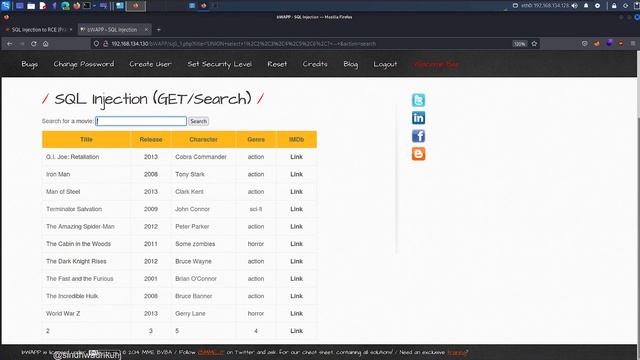640x360 pixels.
Task: Click the Release column header
Action: [x=151, y=140]
